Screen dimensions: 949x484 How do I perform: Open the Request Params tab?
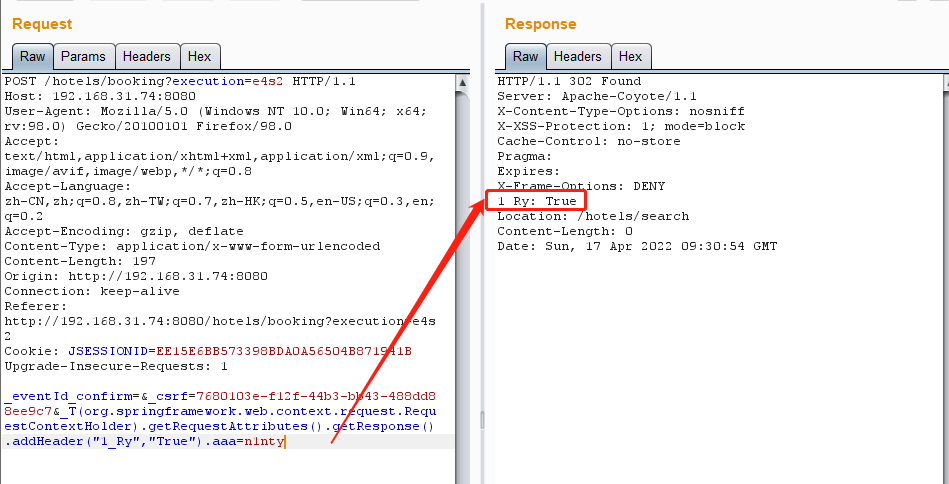coord(84,57)
